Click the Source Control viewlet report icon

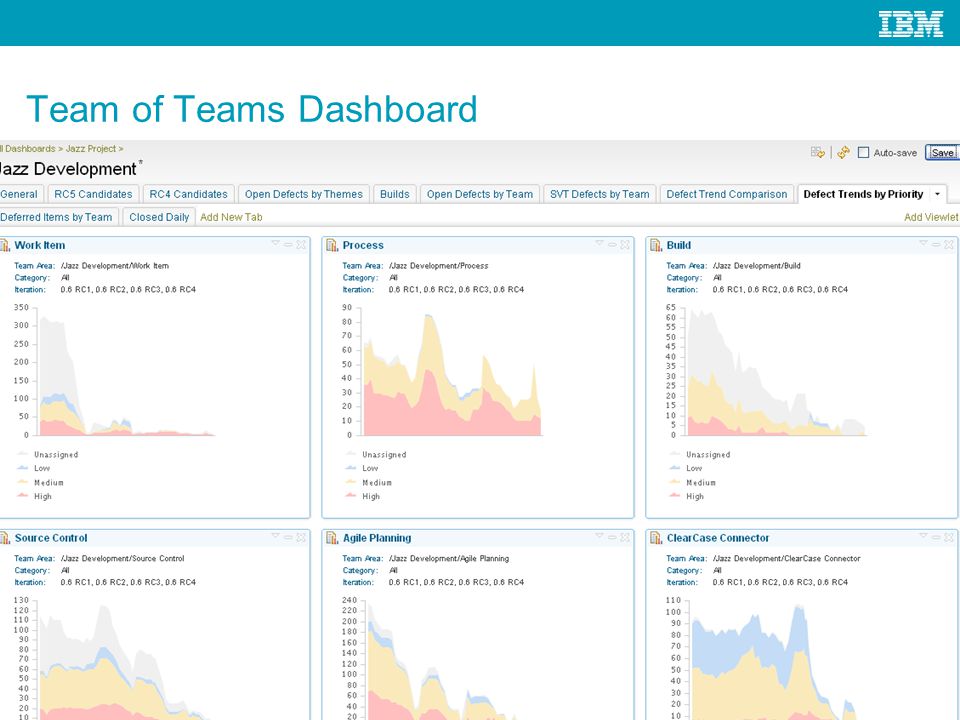click(x=5, y=538)
